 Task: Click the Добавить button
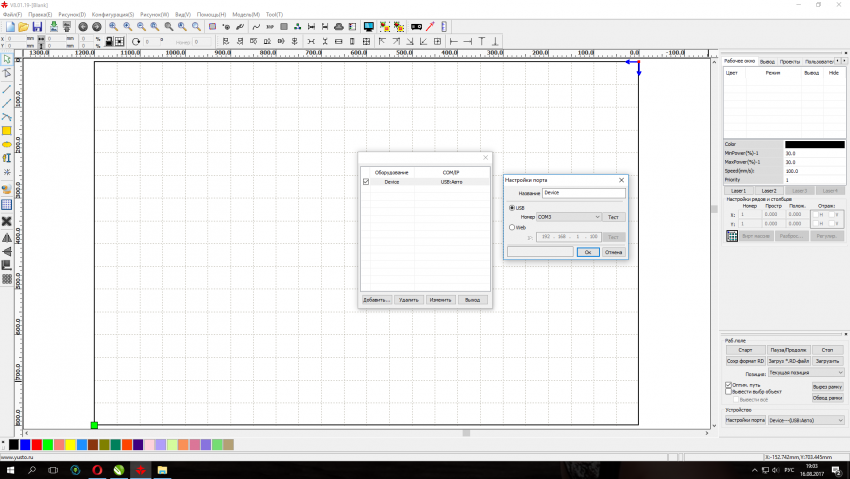coord(376,299)
